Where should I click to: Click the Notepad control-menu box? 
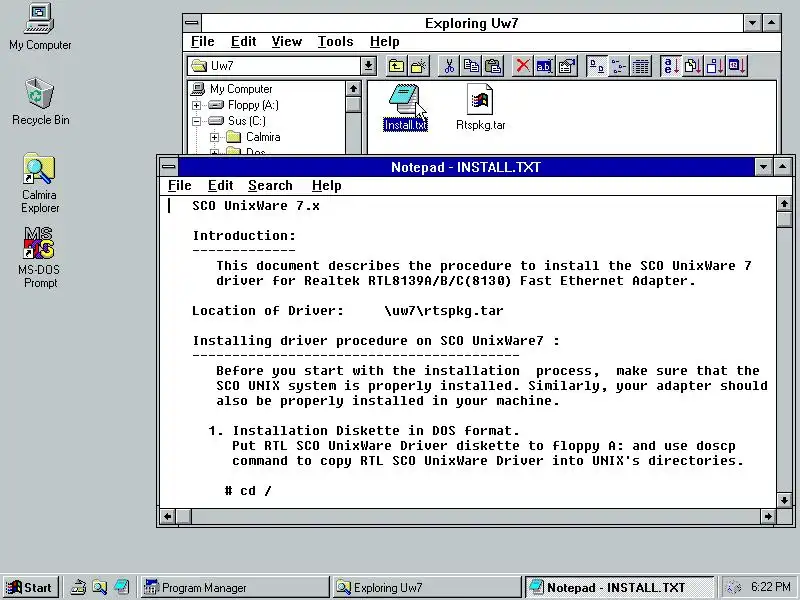(168, 167)
